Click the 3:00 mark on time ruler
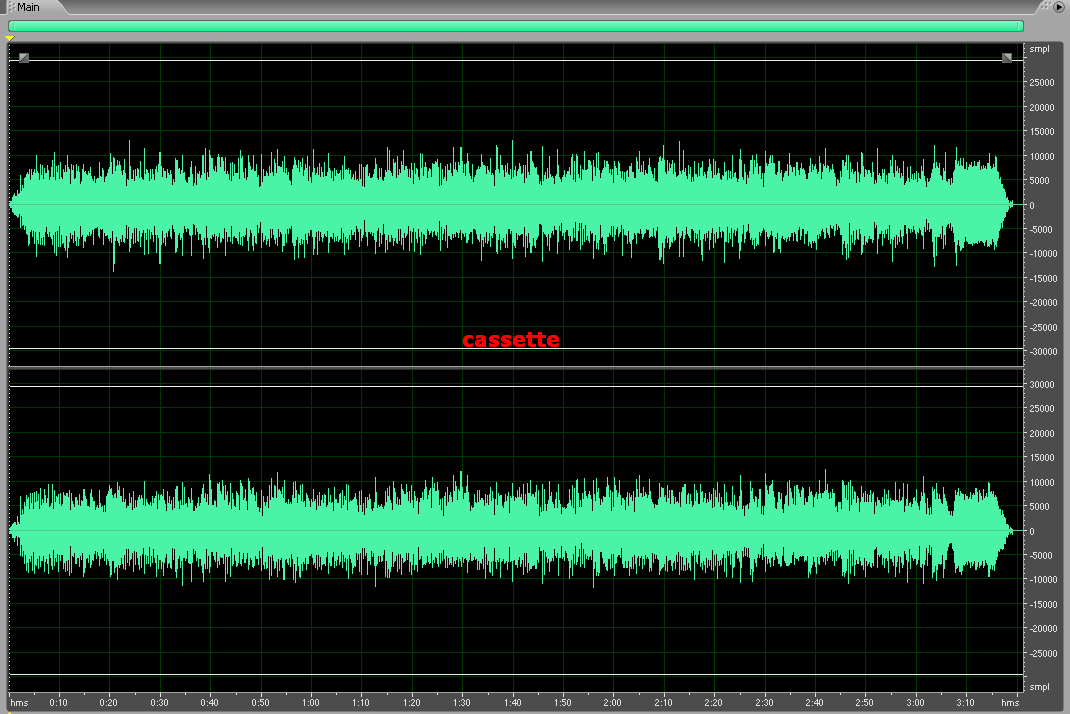Viewport: 1070px width, 714px height. (915, 702)
